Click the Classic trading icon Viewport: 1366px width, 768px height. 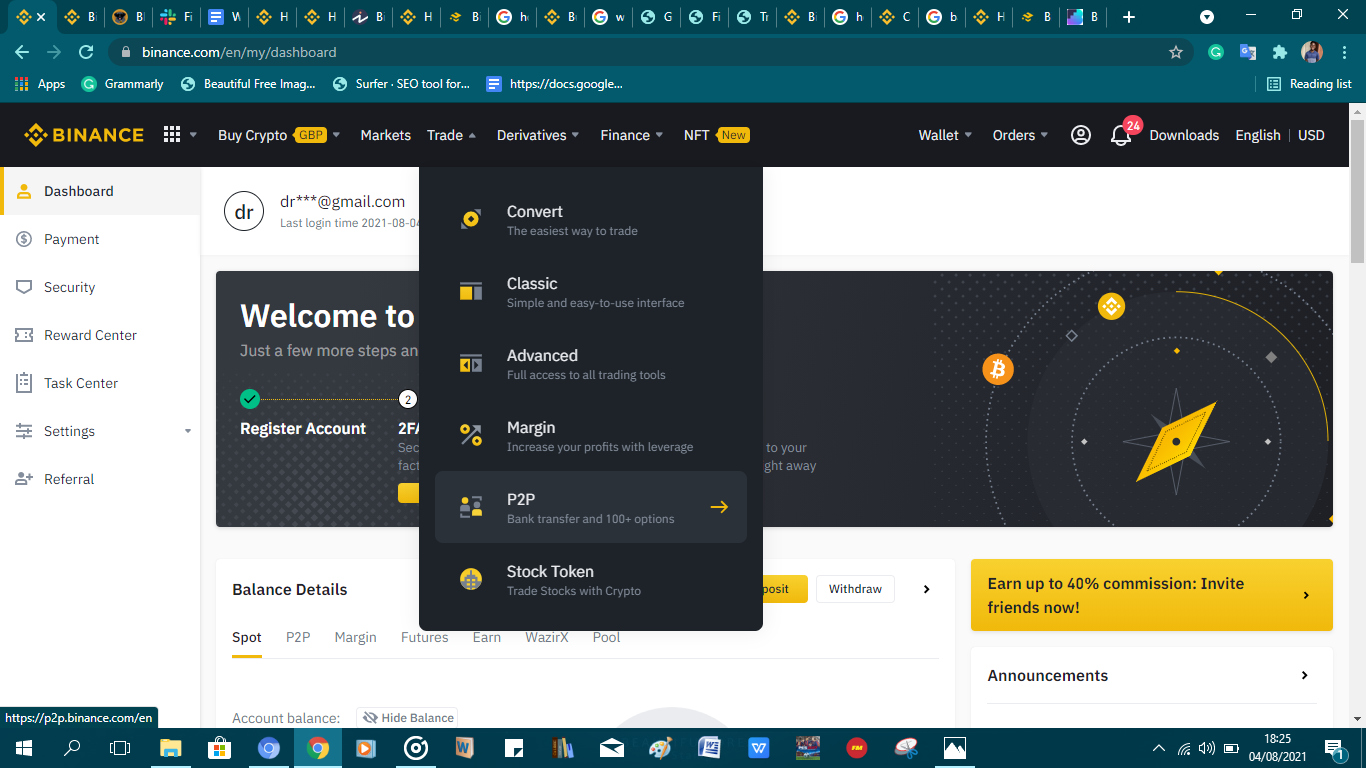pyautogui.click(x=471, y=291)
